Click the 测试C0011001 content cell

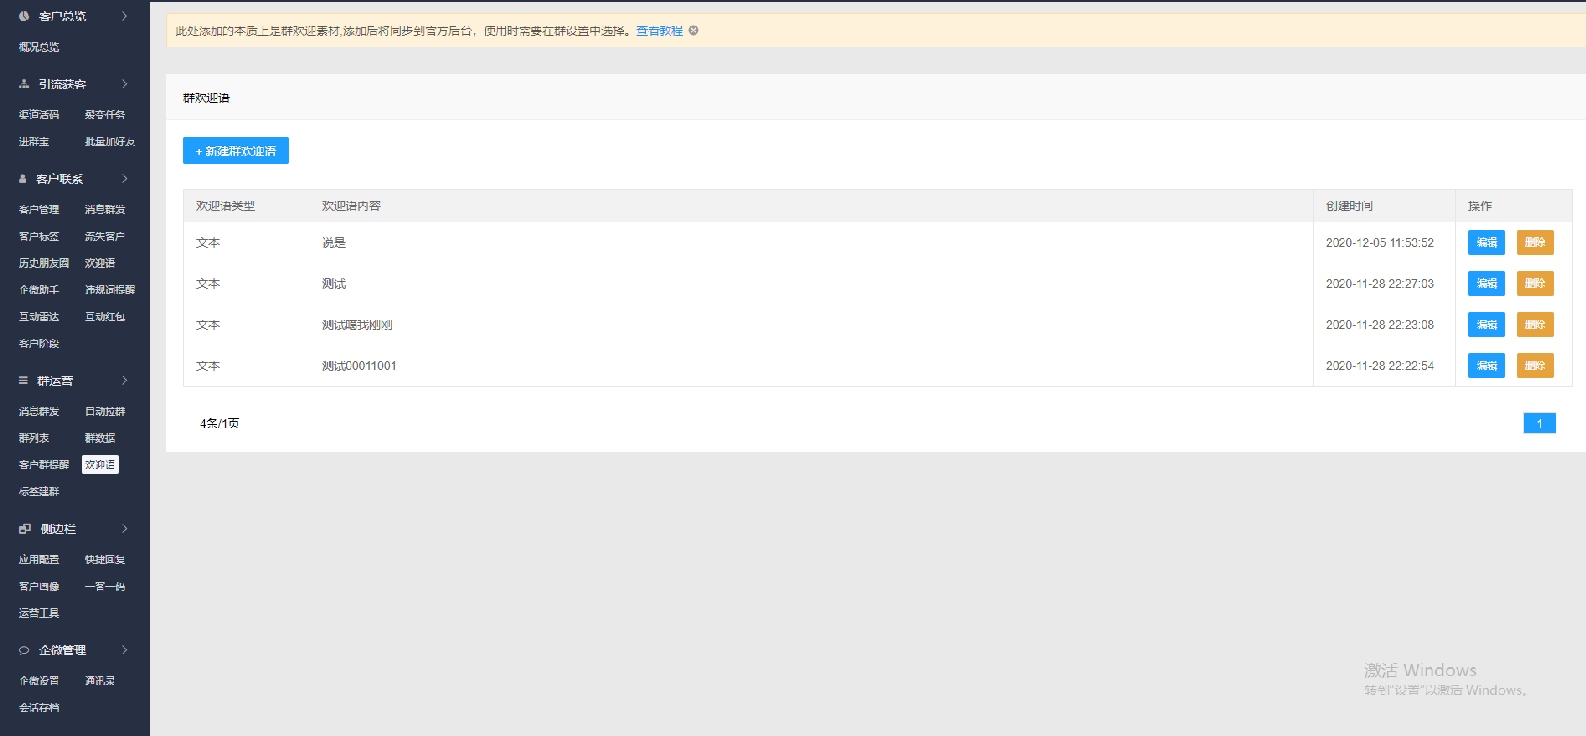(359, 366)
